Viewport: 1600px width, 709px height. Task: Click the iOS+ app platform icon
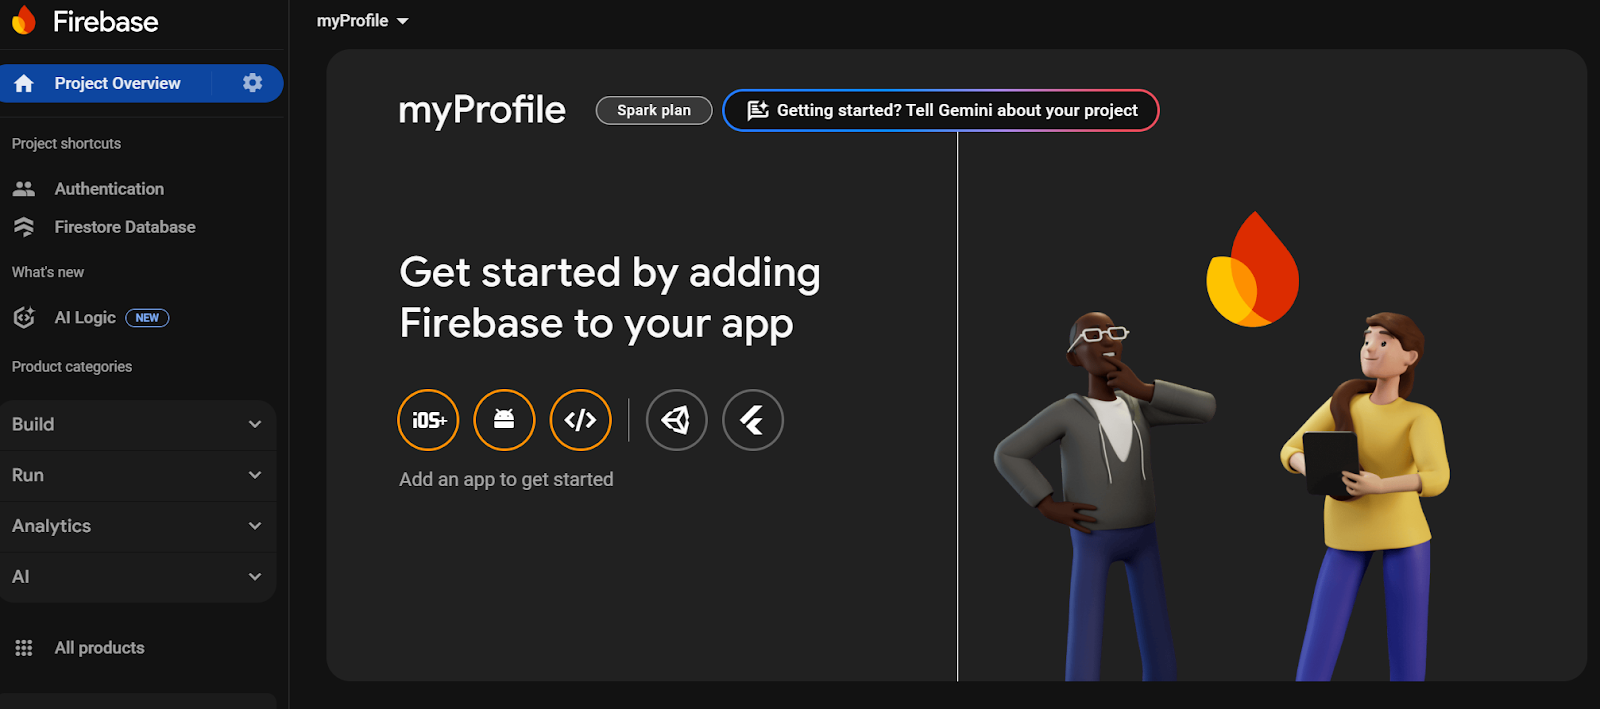point(428,420)
